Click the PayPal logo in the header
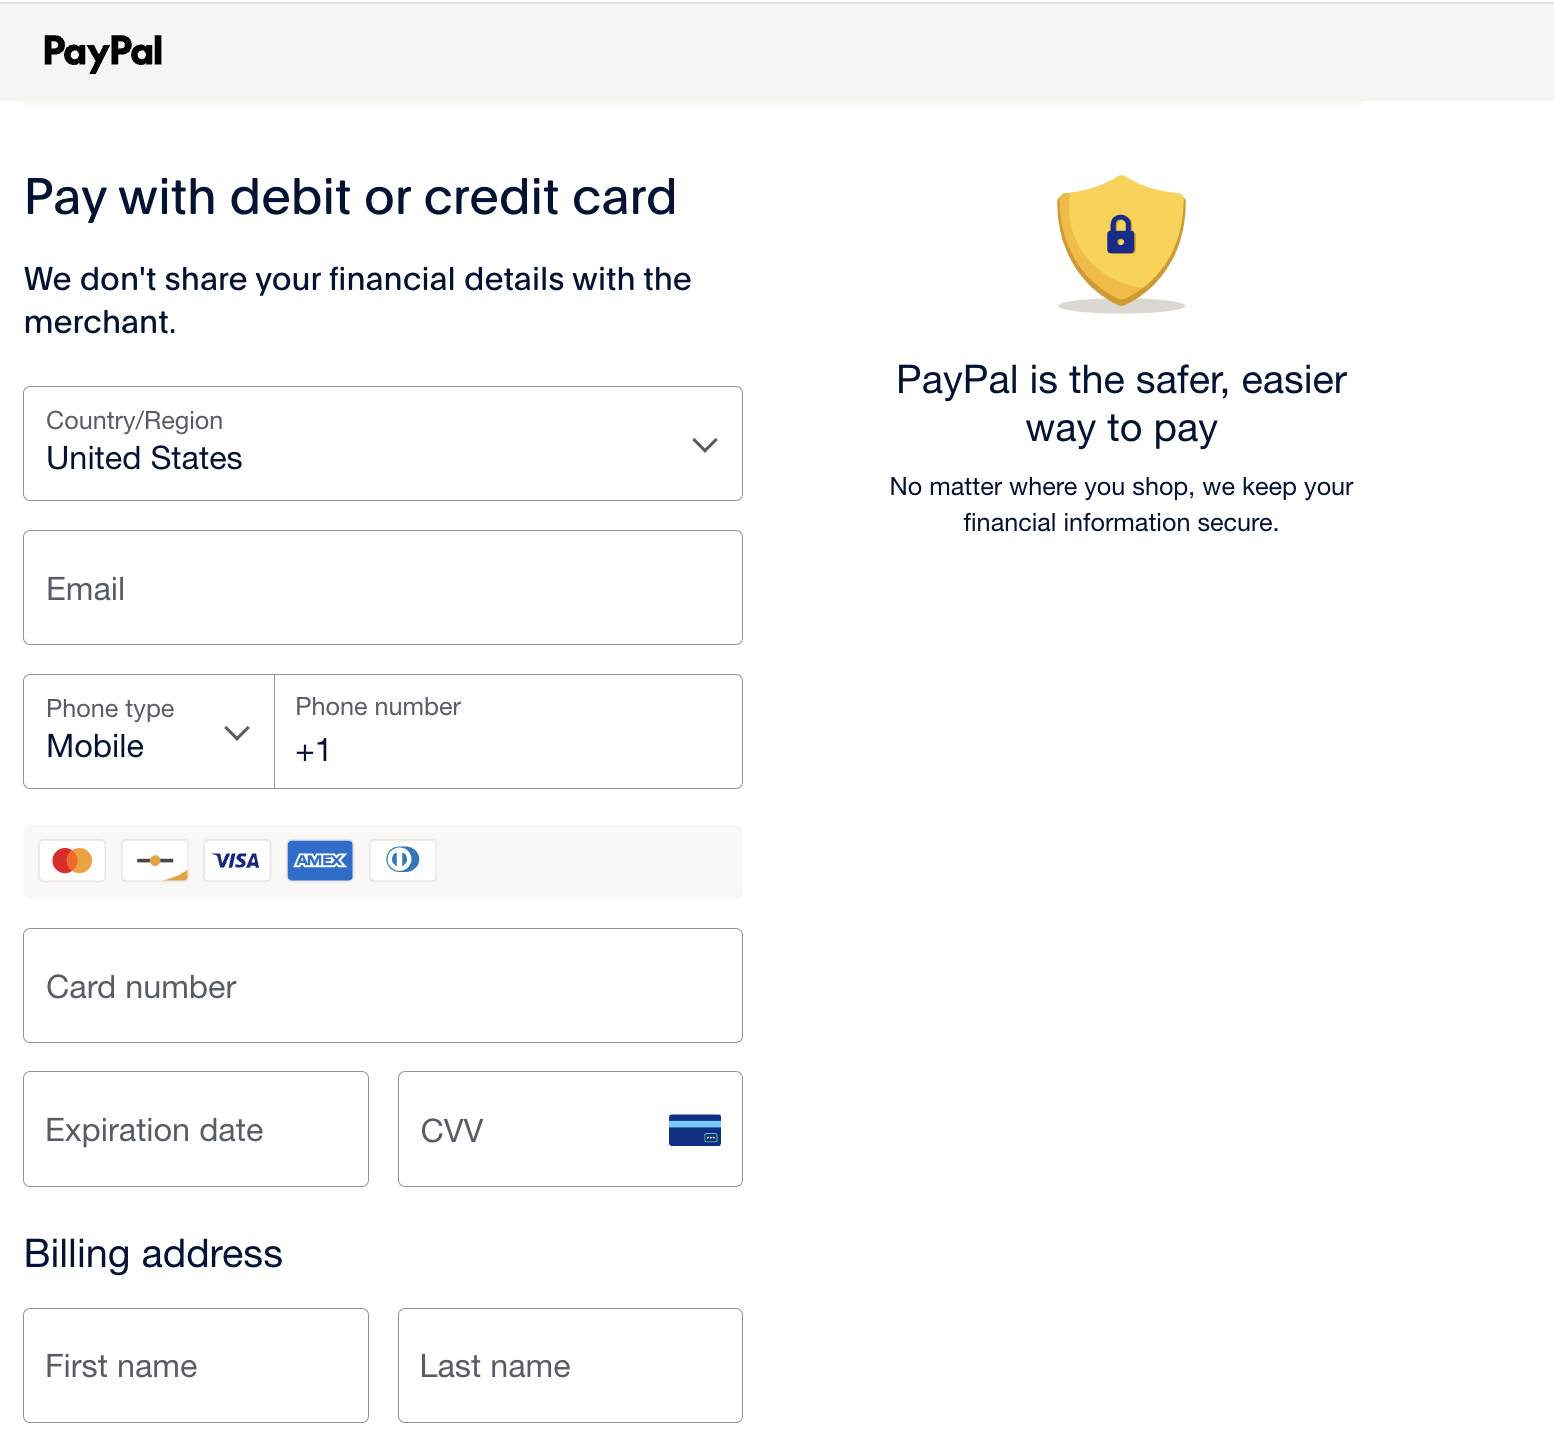 click(x=103, y=52)
